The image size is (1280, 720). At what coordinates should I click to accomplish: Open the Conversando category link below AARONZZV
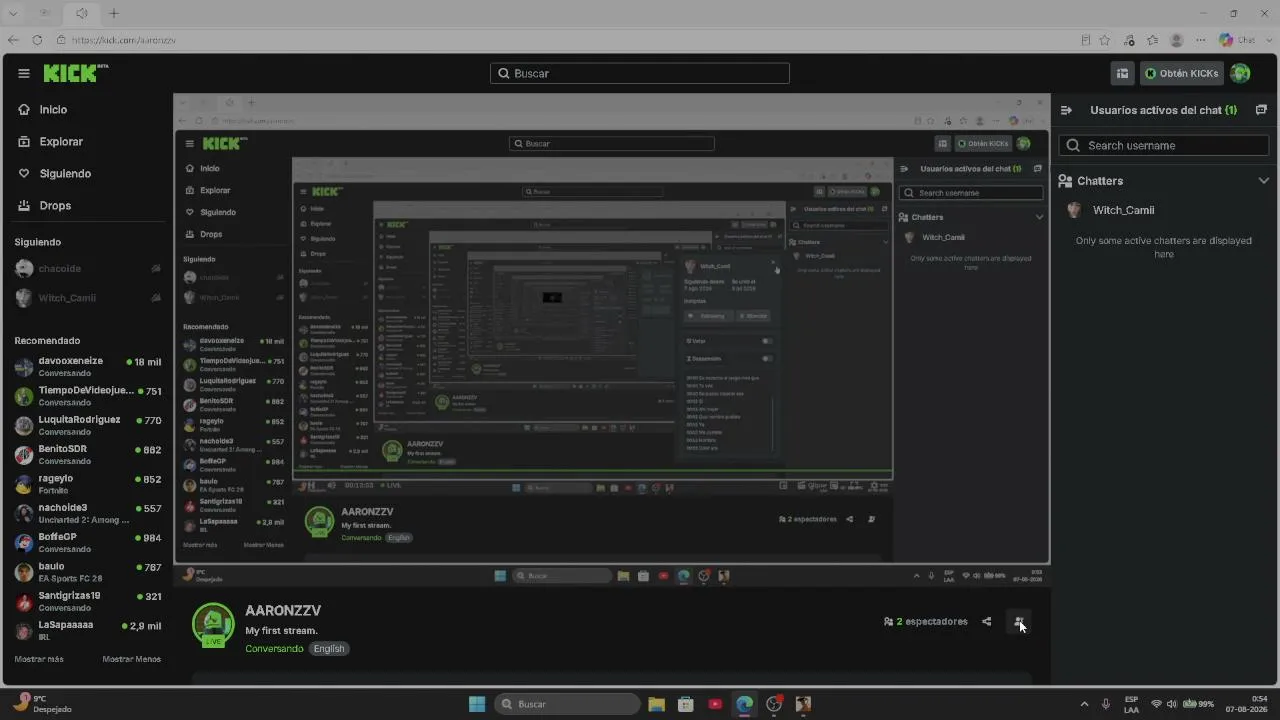coord(274,649)
